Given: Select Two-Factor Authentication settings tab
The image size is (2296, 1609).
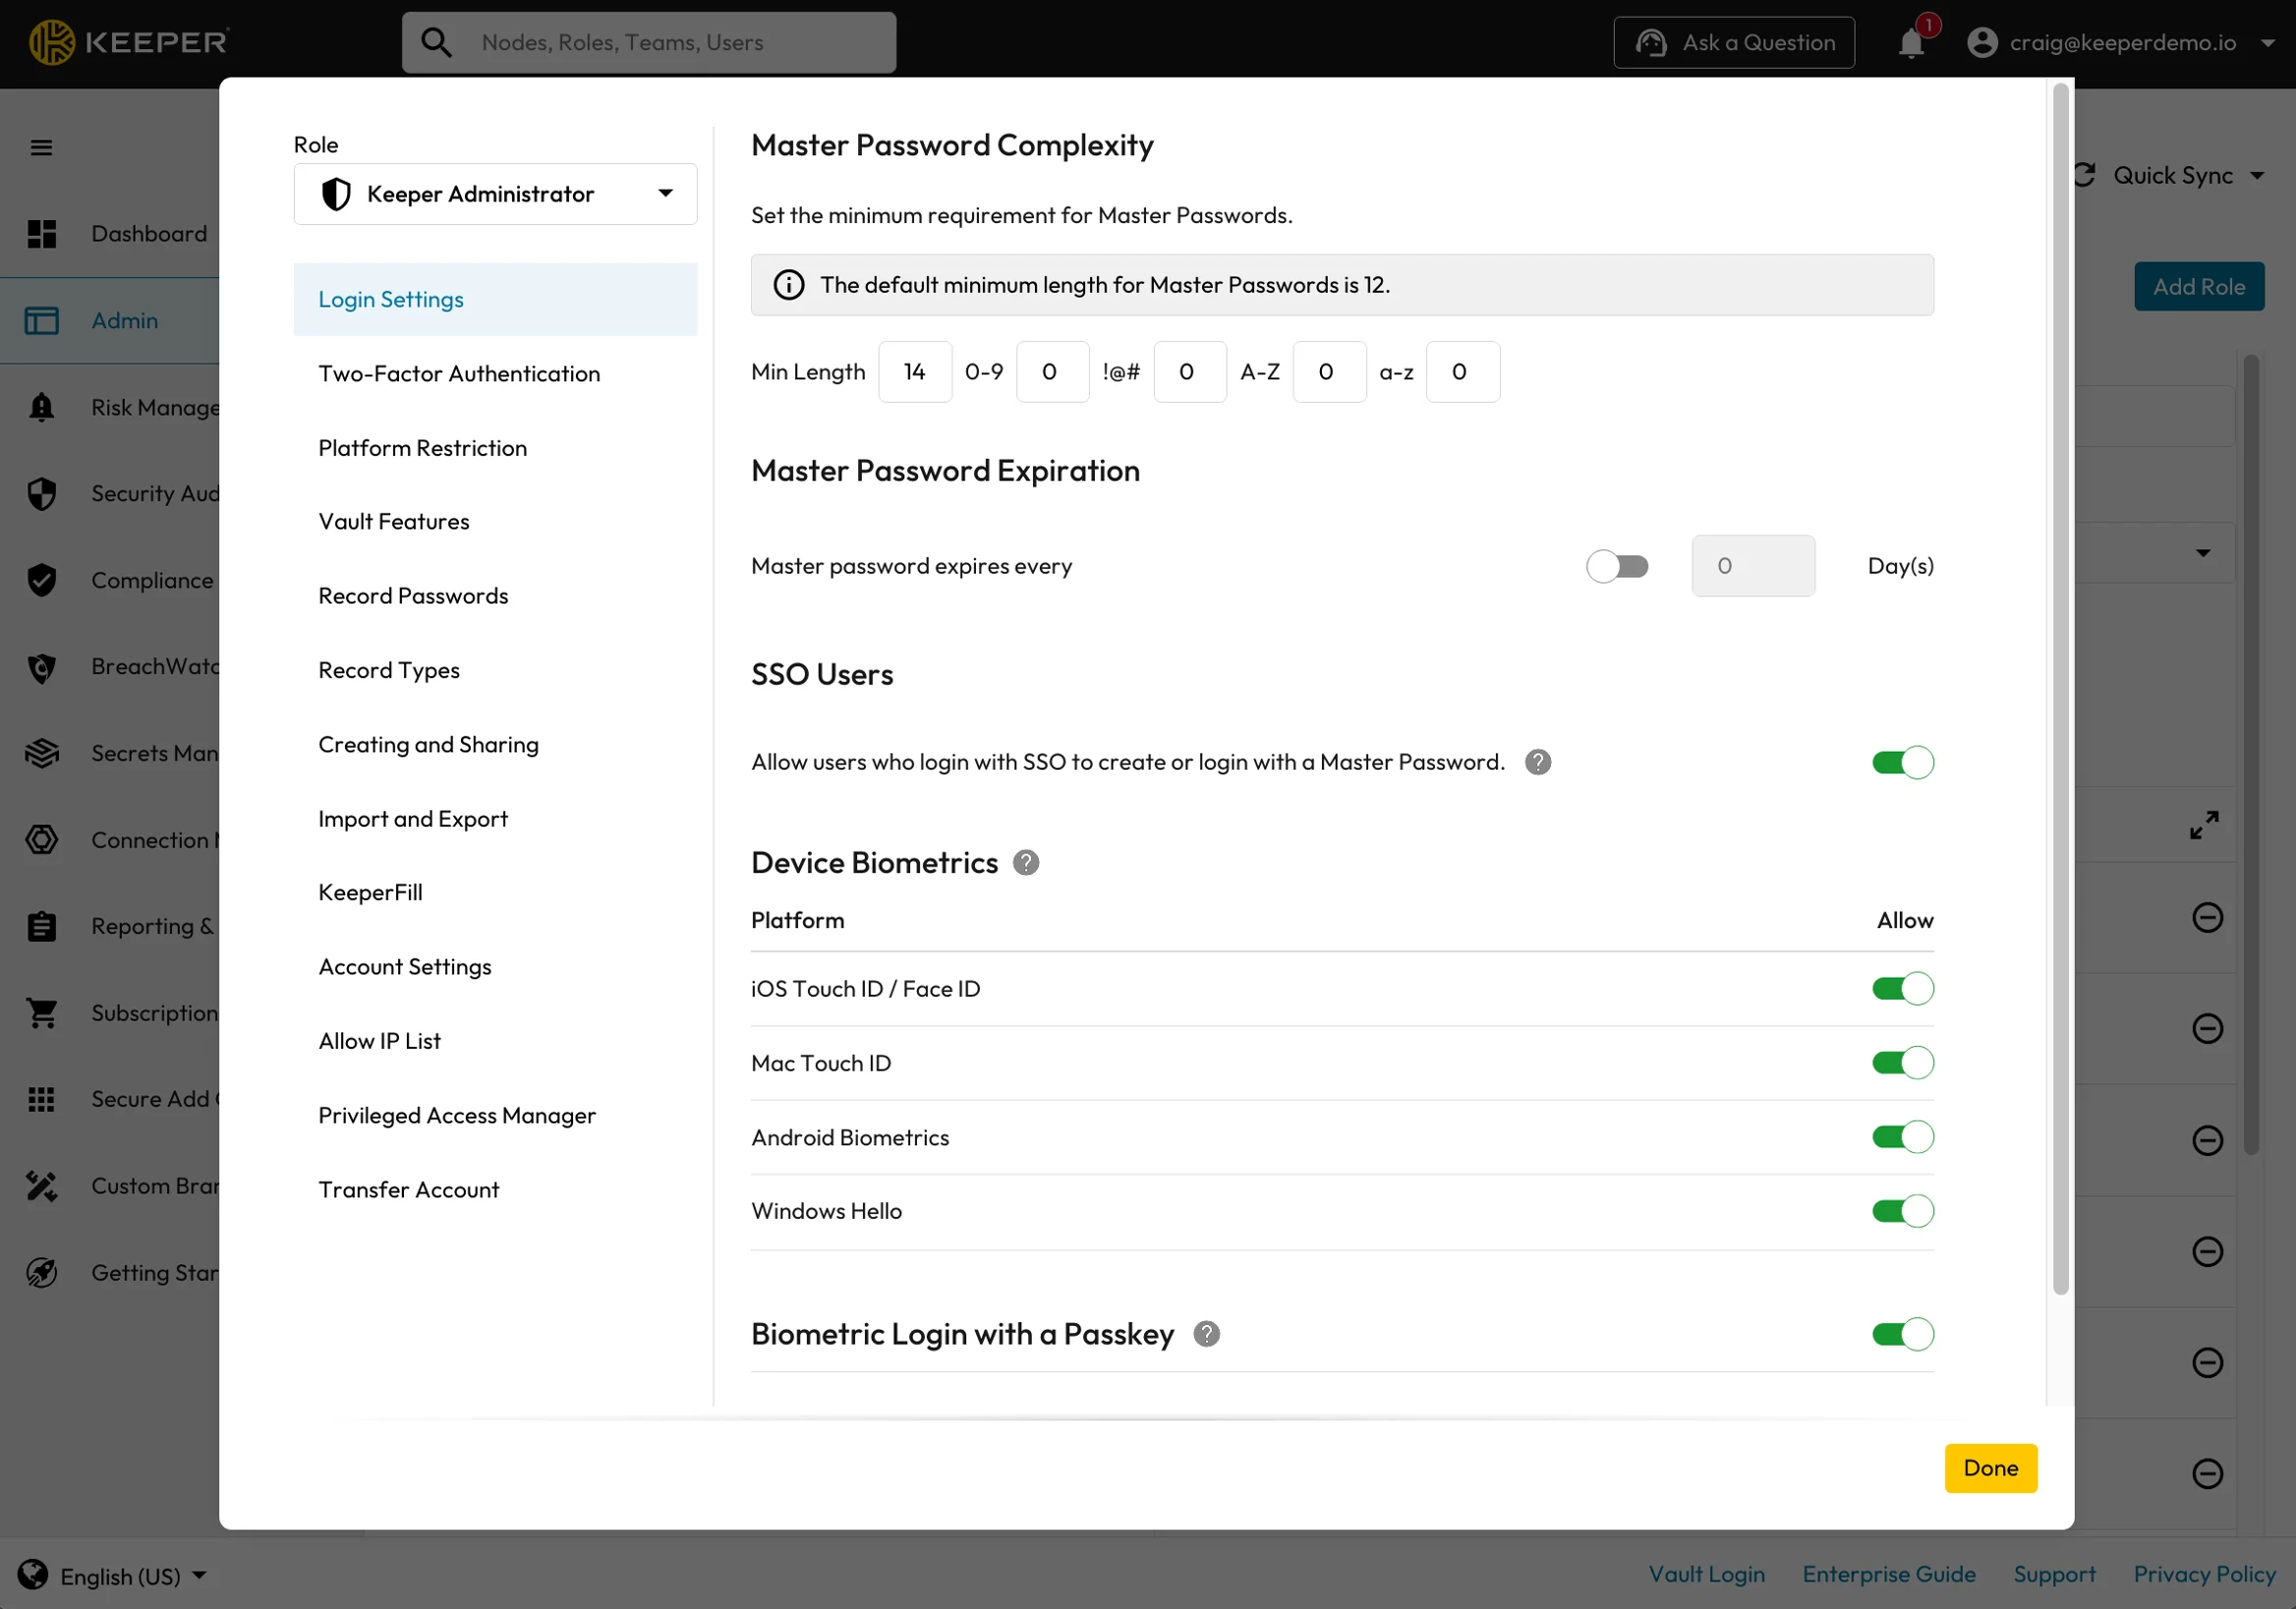Looking at the screenshot, I should pos(459,374).
